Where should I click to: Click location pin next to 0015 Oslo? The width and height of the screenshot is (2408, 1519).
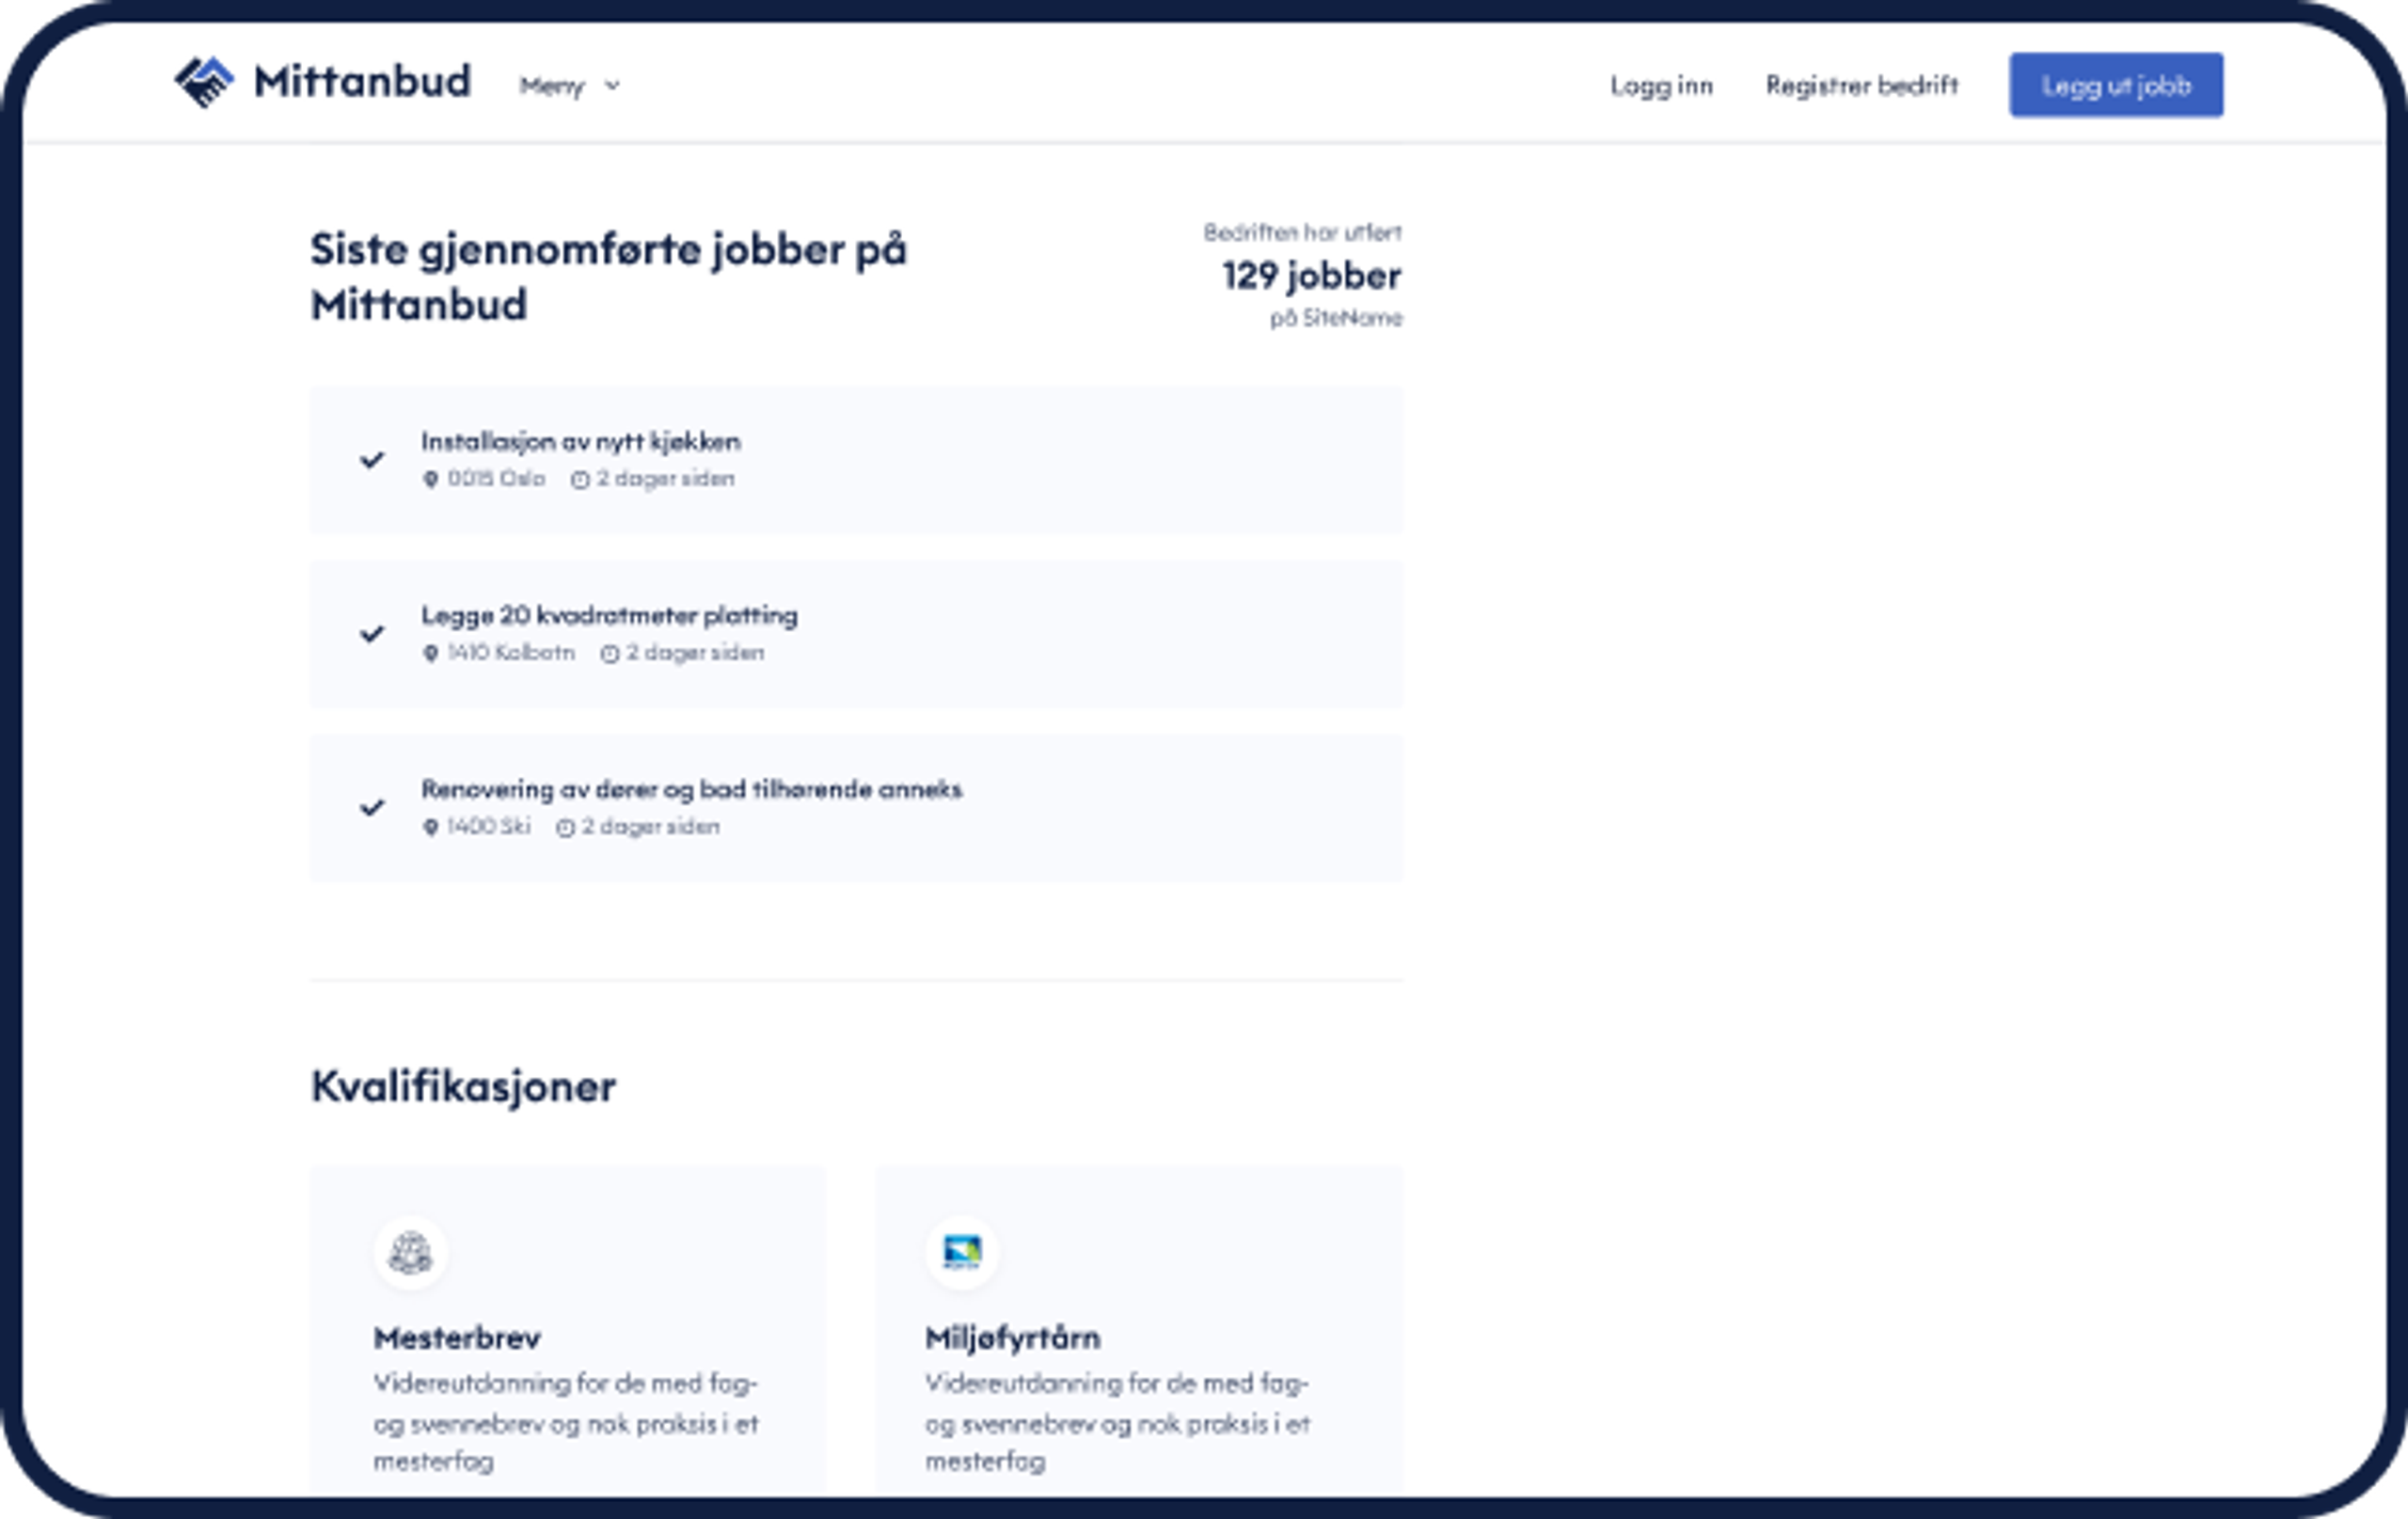(431, 480)
